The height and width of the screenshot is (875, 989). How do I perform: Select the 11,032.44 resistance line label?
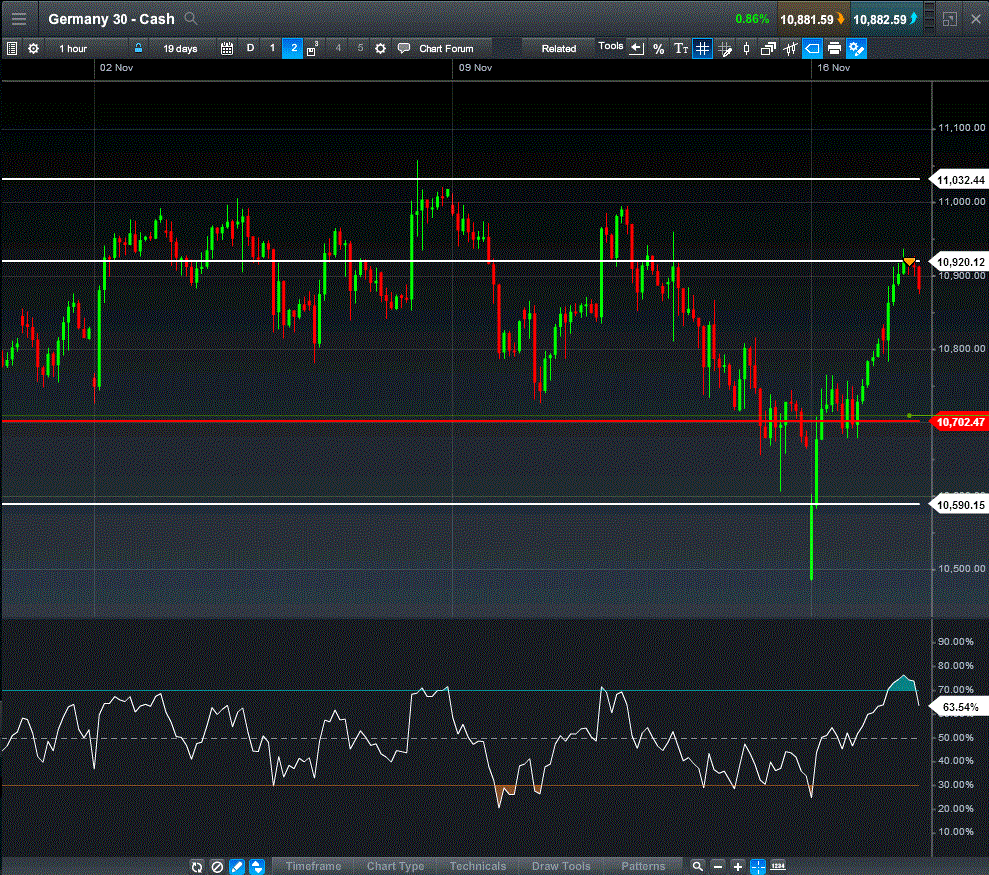(959, 180)
